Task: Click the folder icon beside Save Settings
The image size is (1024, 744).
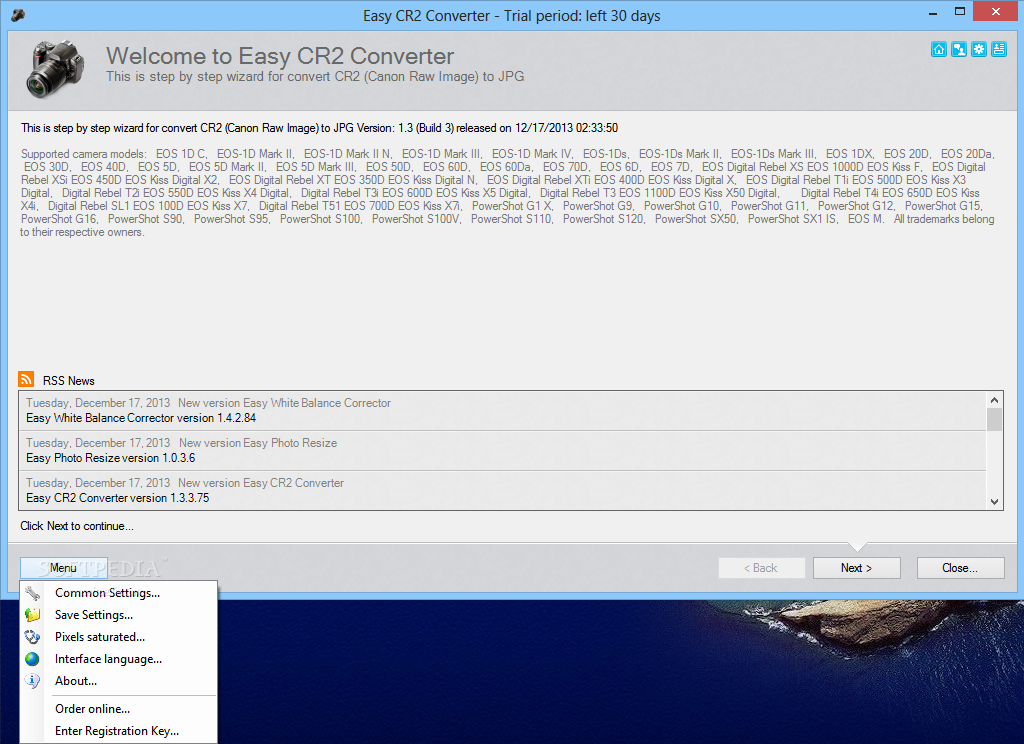Action: coord(32,615)
